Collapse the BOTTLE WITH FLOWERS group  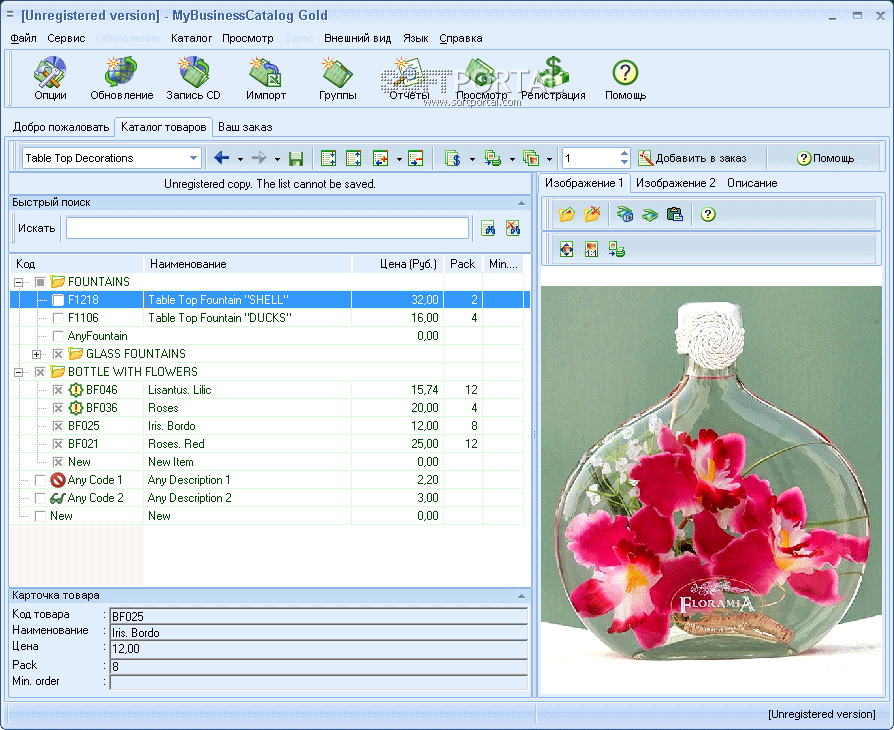19,372
